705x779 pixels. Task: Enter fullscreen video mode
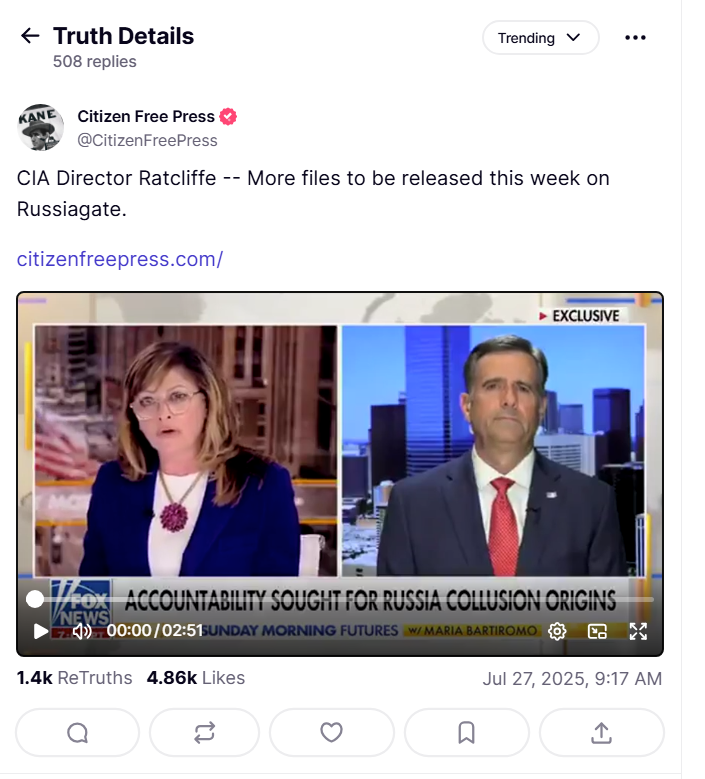(638, 631)
